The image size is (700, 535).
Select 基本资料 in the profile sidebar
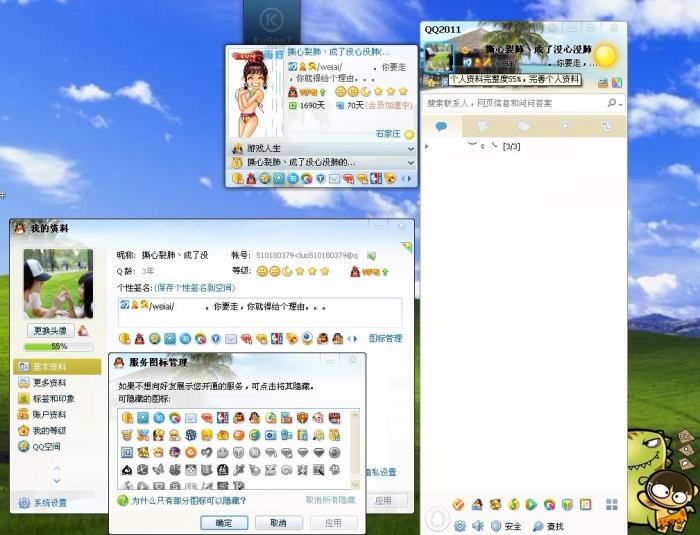tap(57, 367)
